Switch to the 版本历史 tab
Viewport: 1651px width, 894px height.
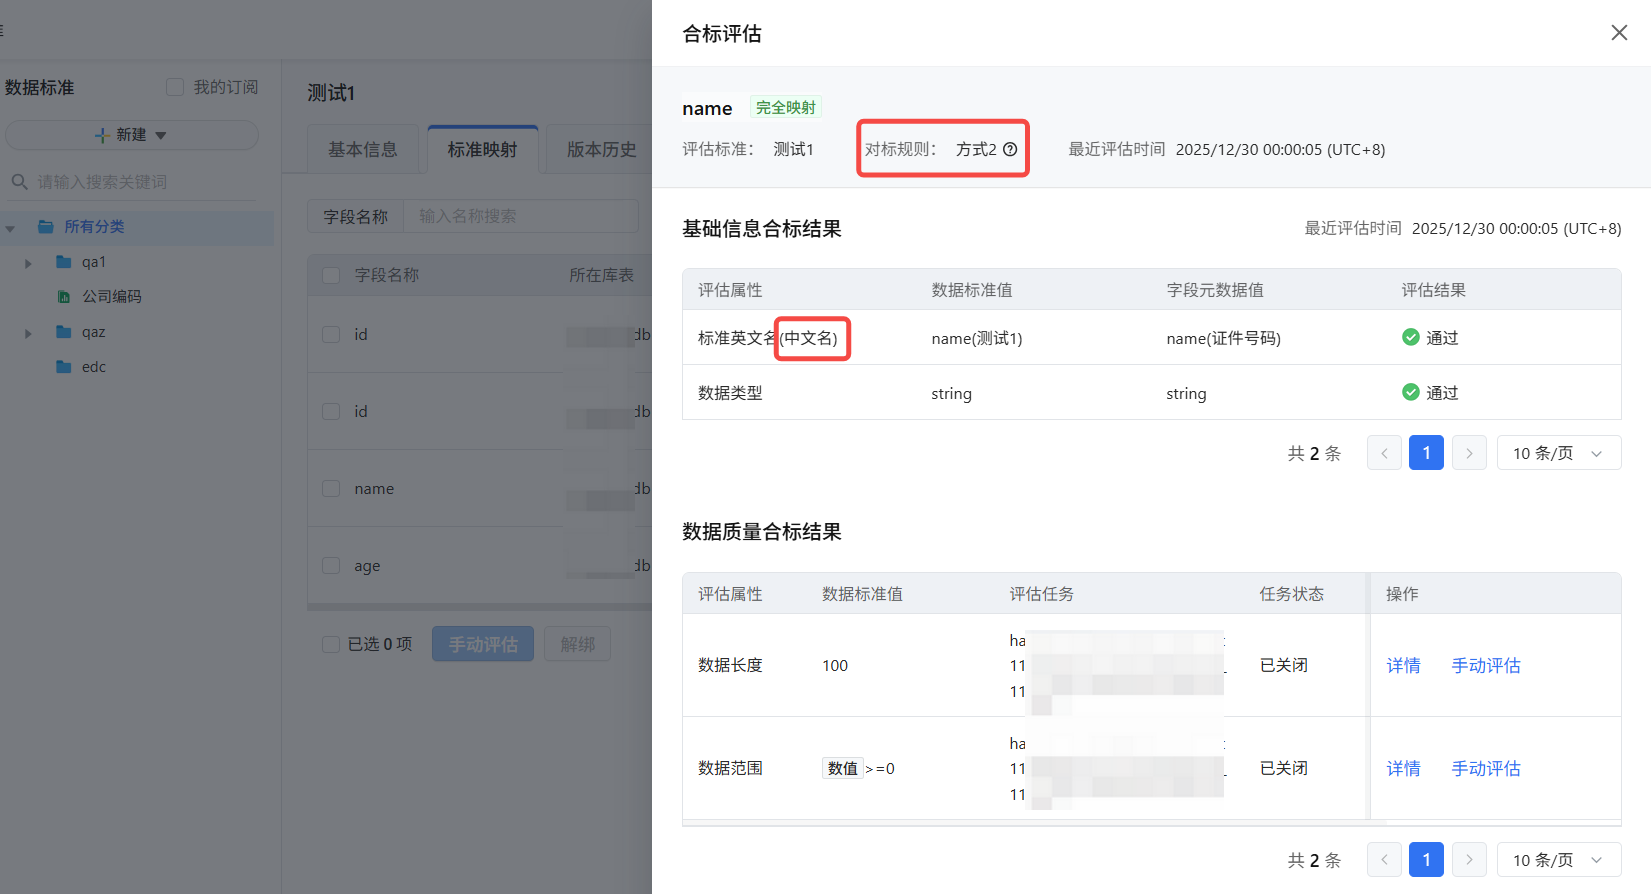[x=601, y=150]
